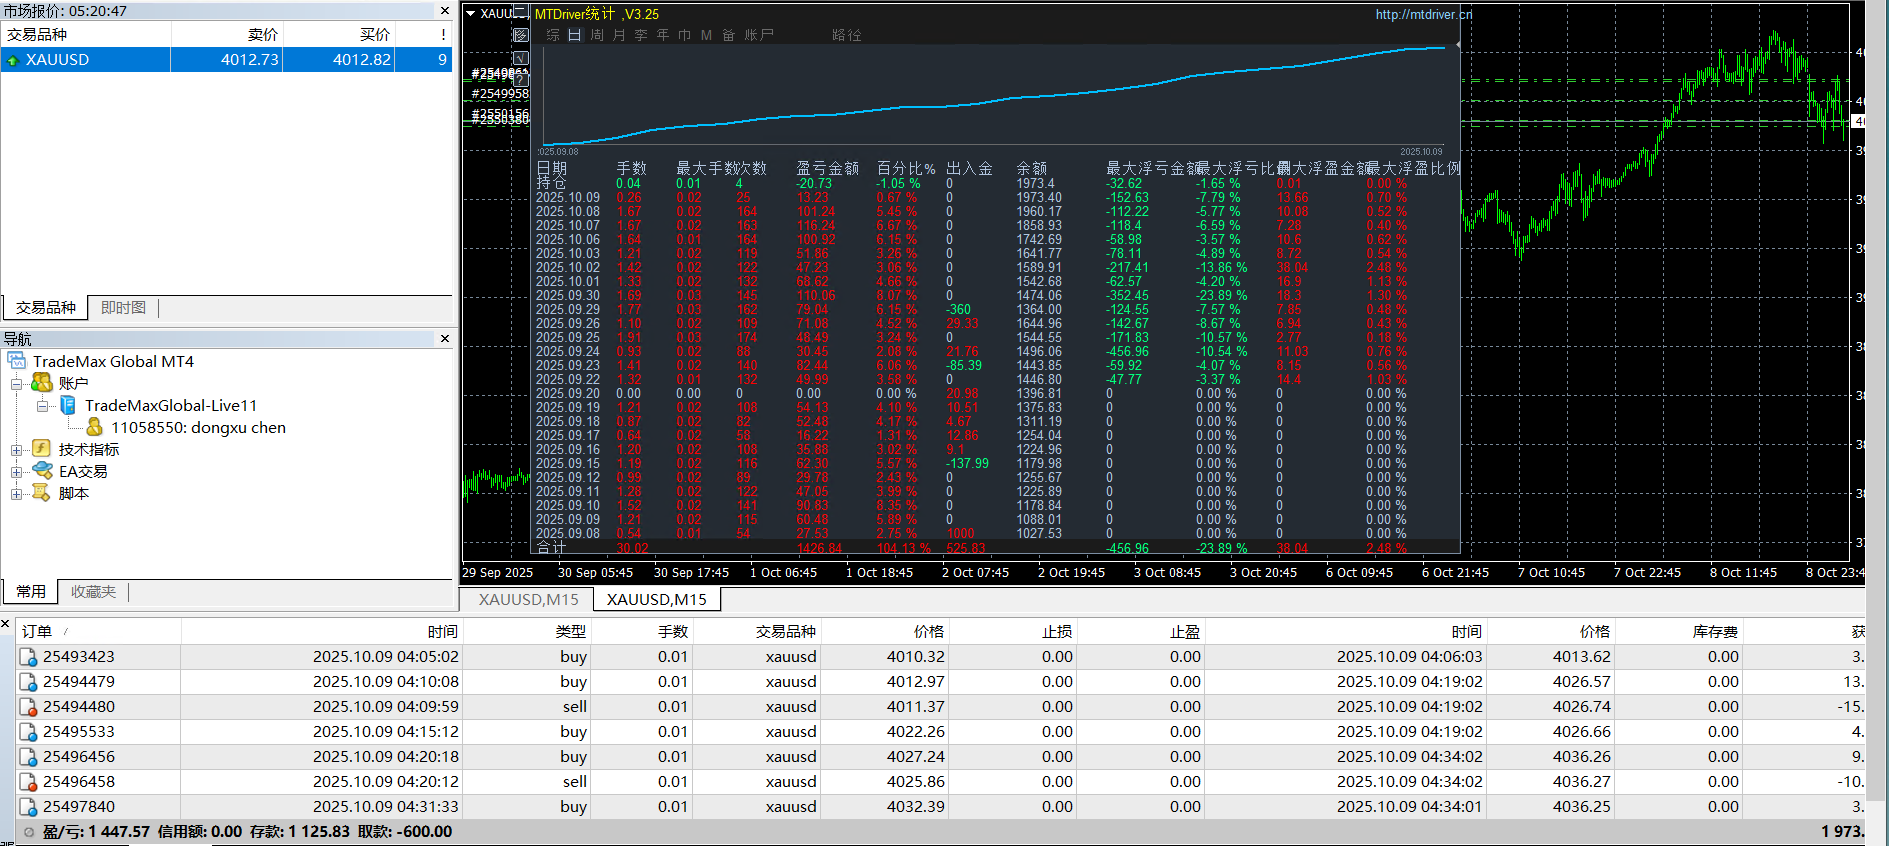Sort orders by the 库存费 column header
Viewport: 1889px width, 846px height.
tap(1680, 632)
